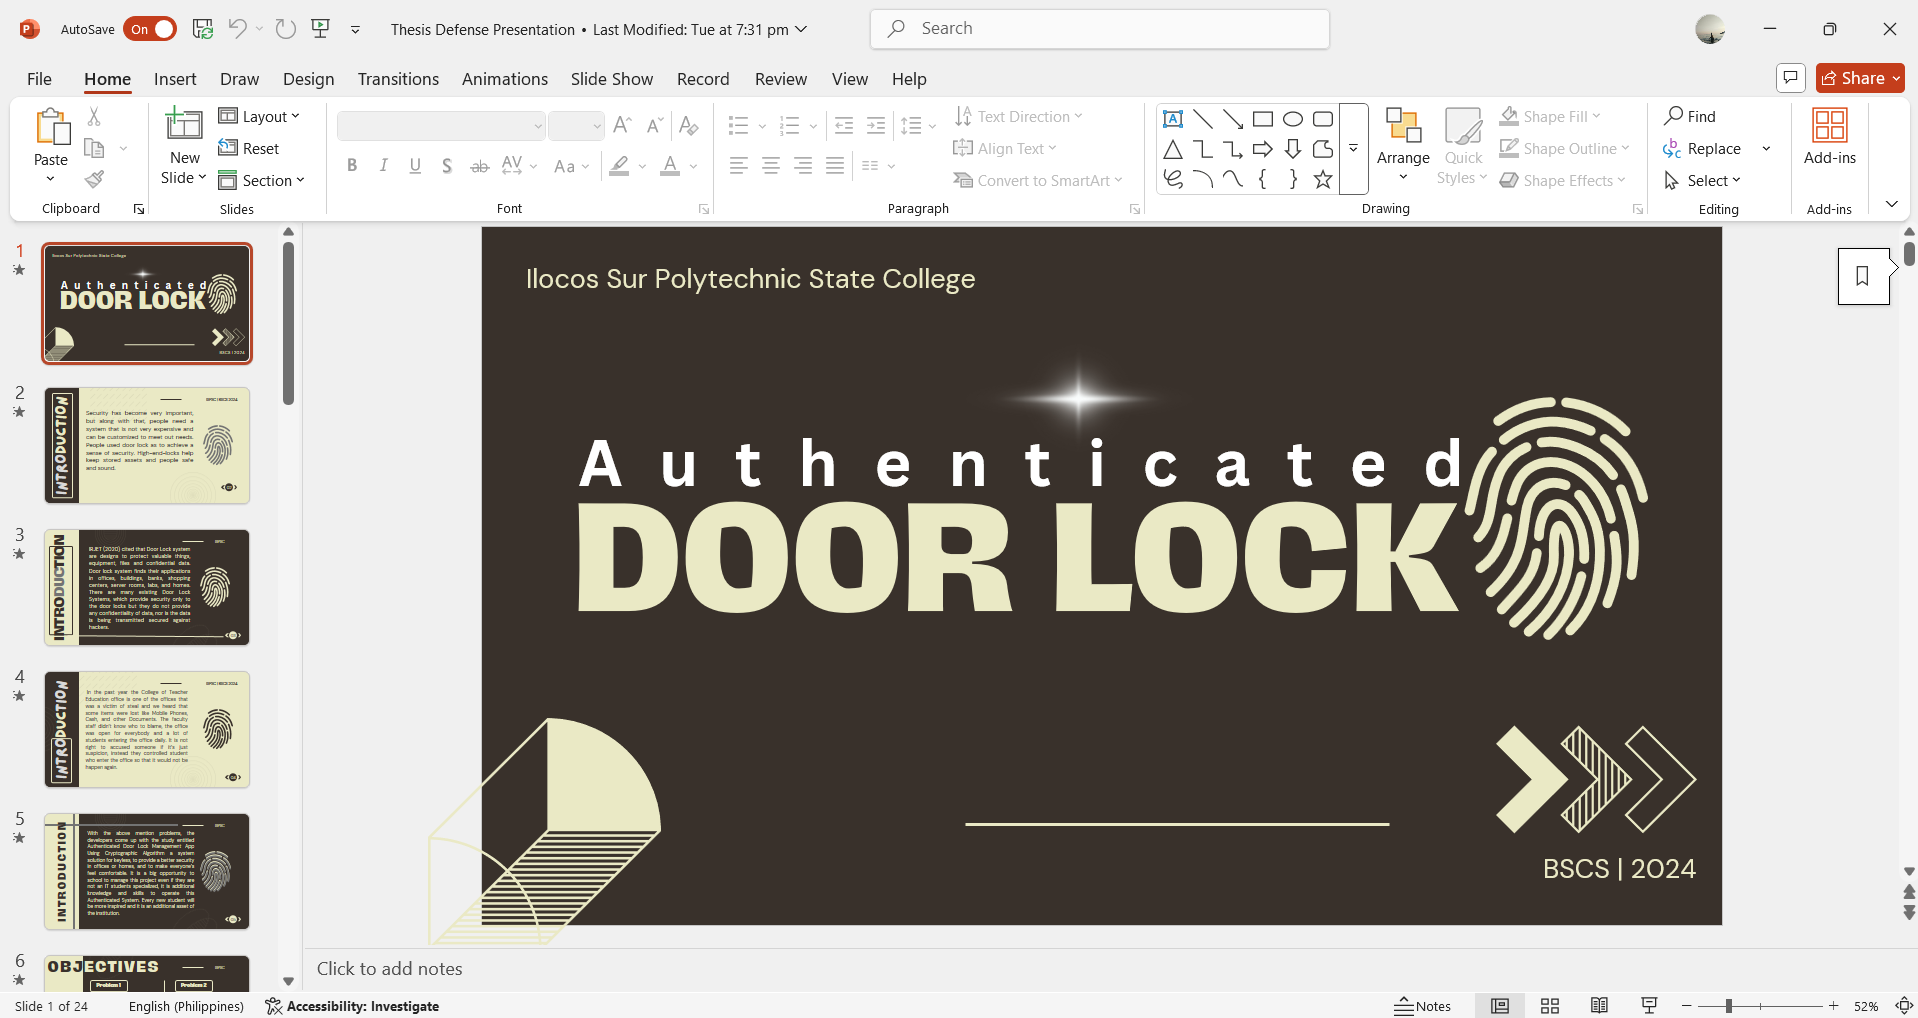The width and height of the screenshot is (1918, 1018).
Task: Center align the paragraph
Action: pos(771,166)
